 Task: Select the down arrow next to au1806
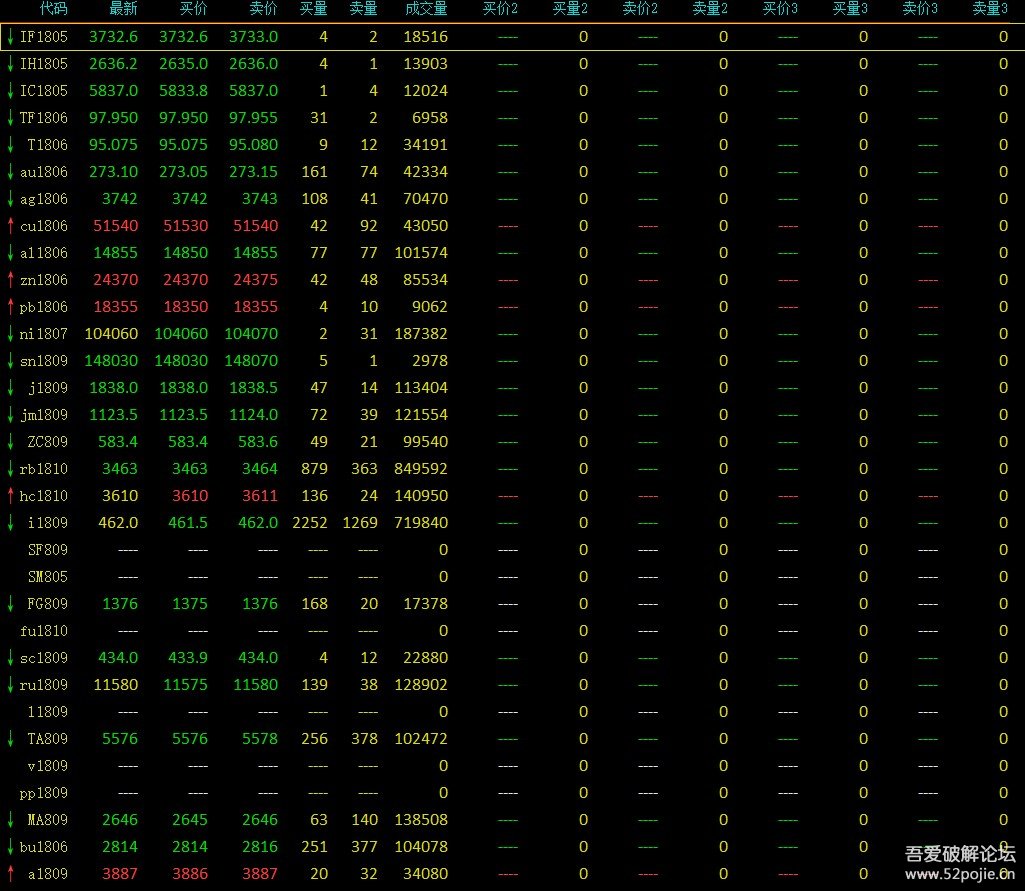(x=10, y=172)
